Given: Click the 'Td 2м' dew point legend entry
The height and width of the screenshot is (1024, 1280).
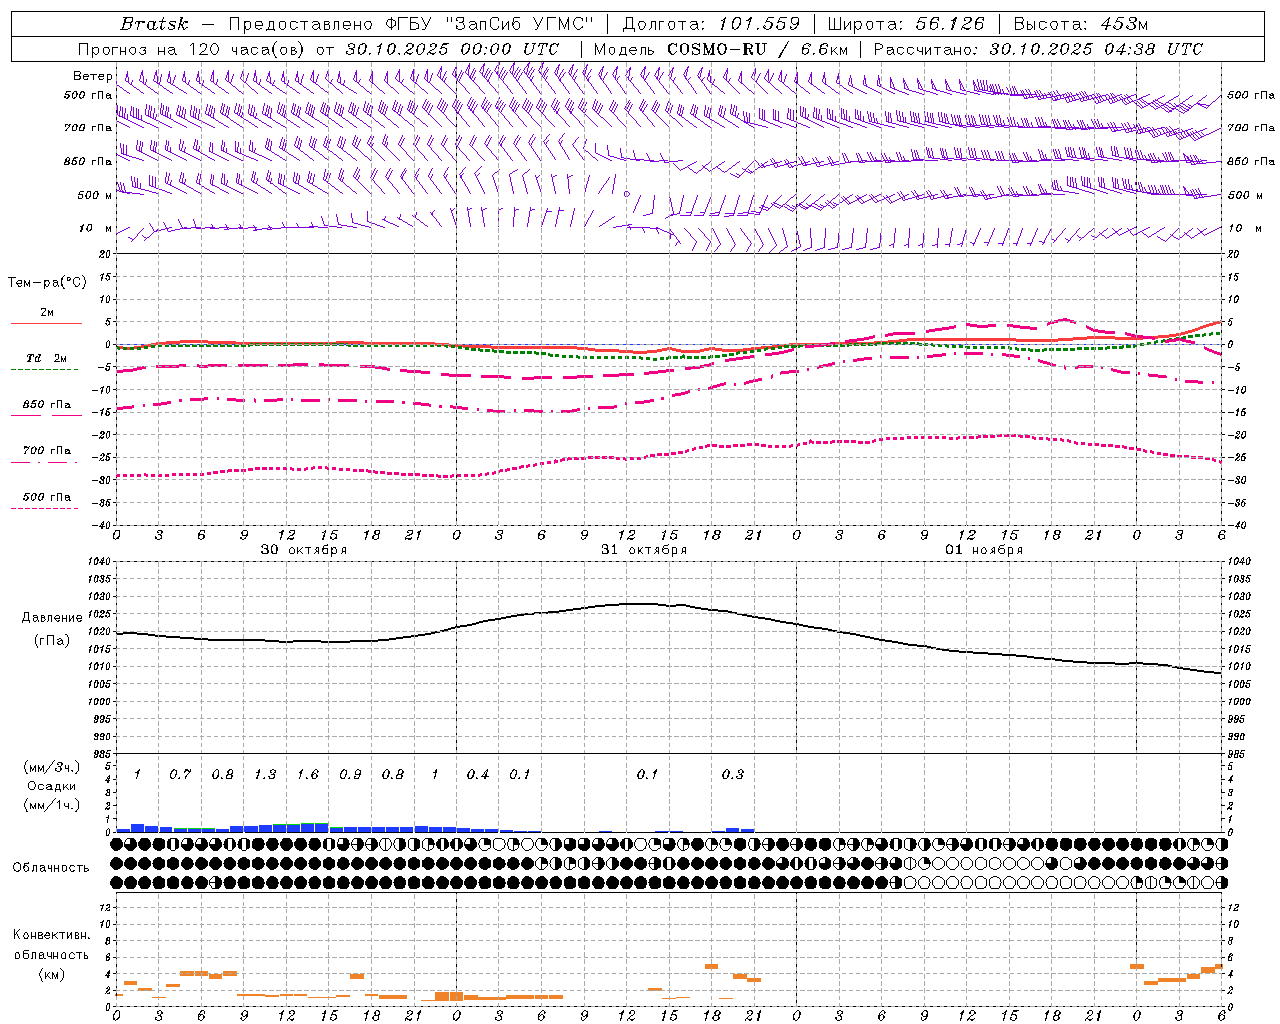Looking at the screenshot, I should click(x=46, y=358).
